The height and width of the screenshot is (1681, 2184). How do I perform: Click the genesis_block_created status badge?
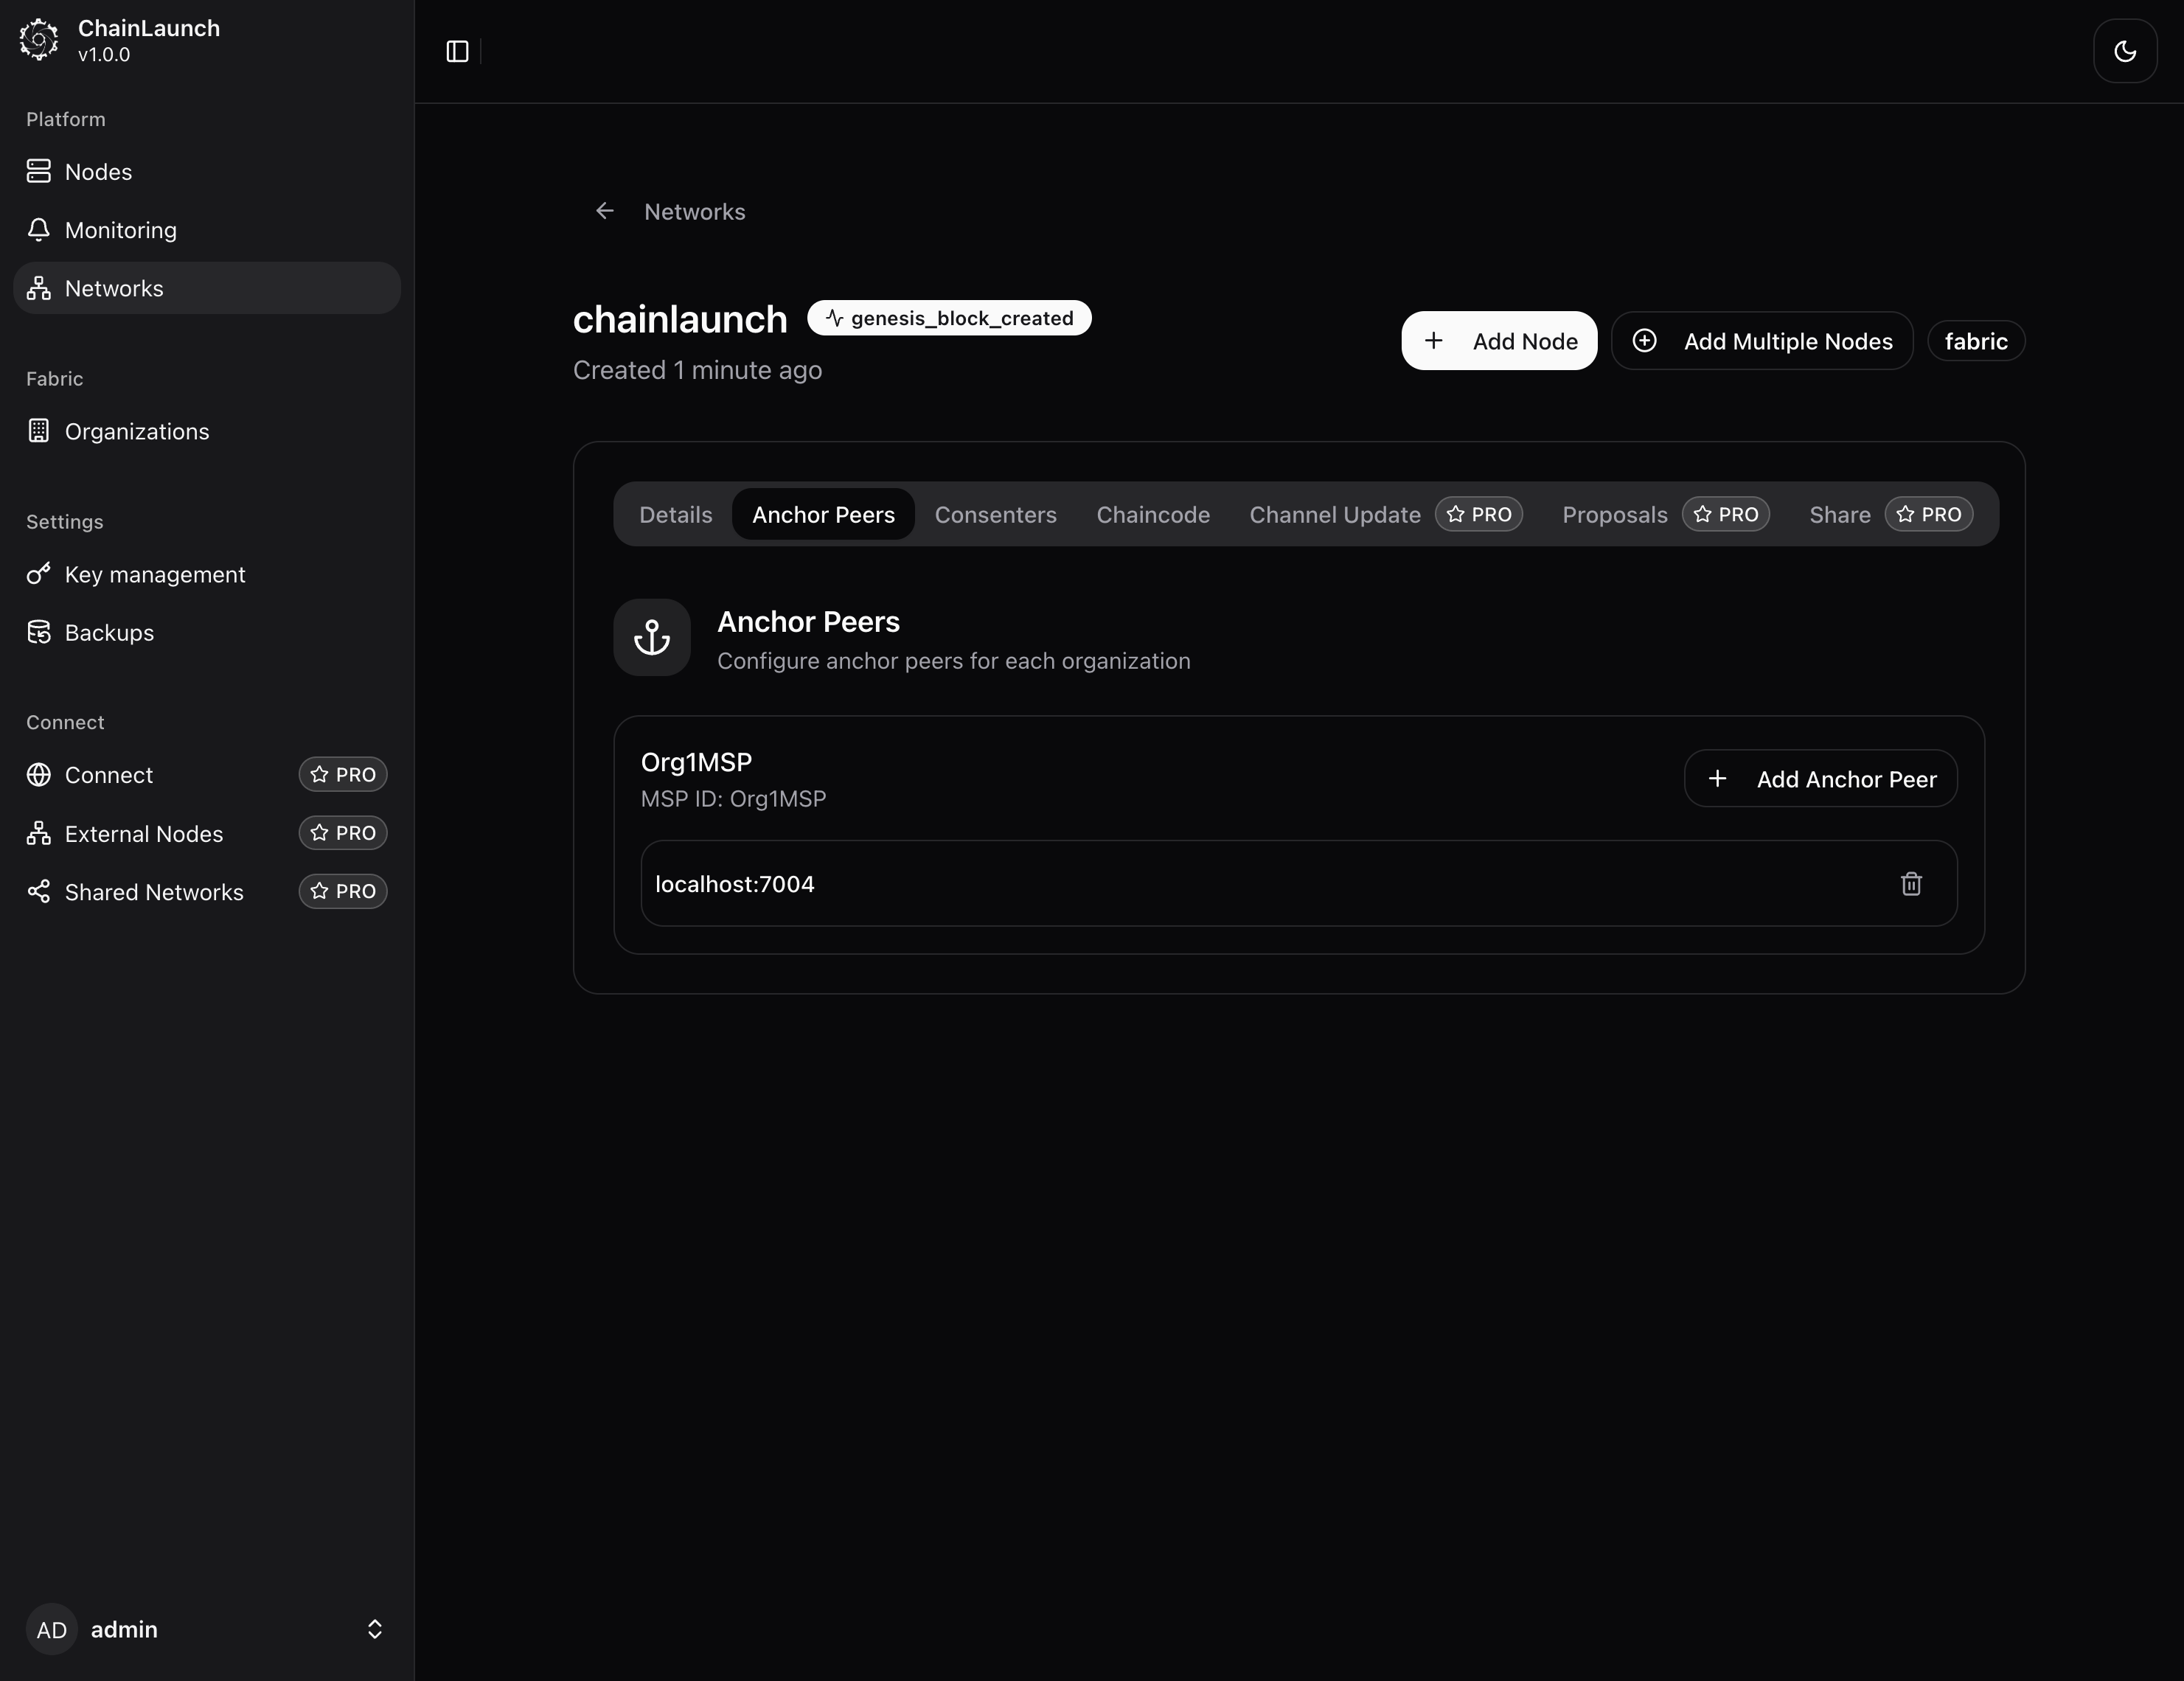tap(948, 318)
